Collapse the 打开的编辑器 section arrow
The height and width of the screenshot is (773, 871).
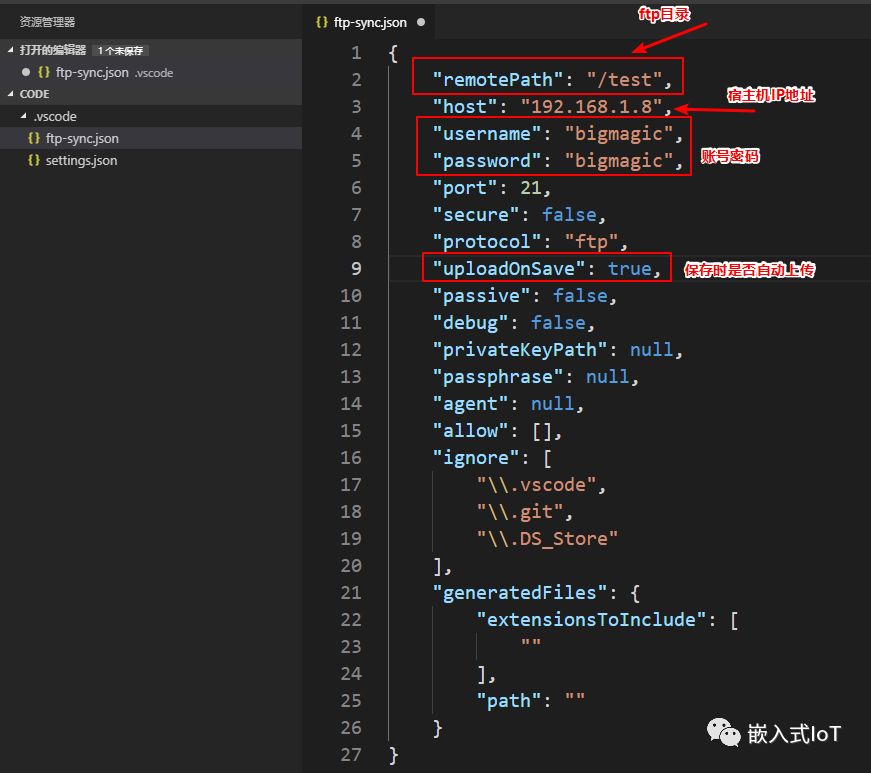pos(11,50)
